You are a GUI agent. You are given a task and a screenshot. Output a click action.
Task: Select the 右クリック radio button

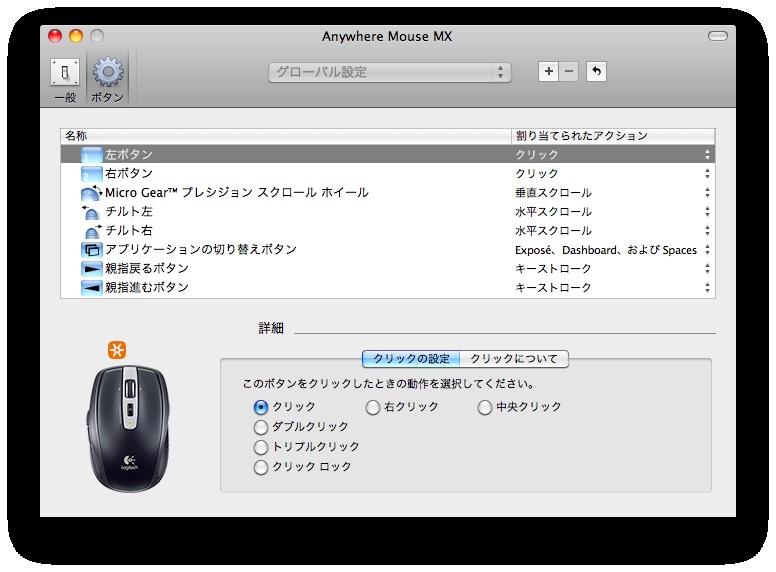pyautogui.click(x=373, y=407)
